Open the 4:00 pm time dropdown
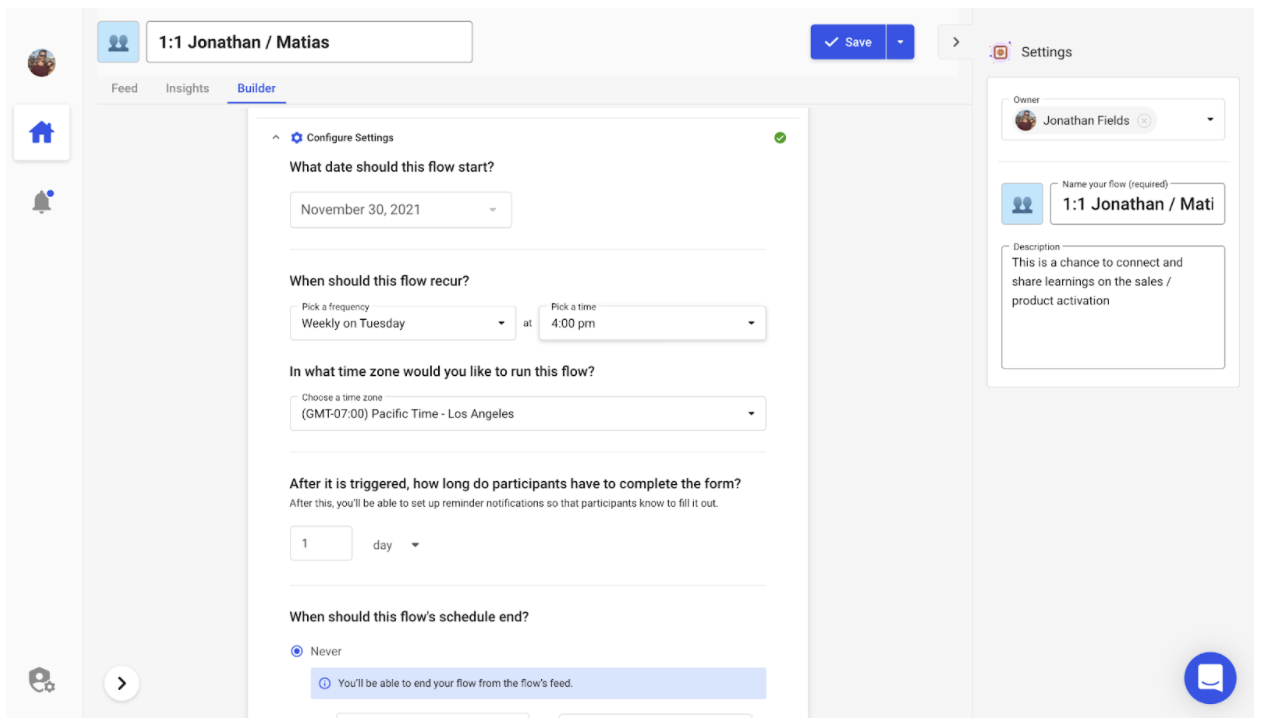 coord(652,323)
